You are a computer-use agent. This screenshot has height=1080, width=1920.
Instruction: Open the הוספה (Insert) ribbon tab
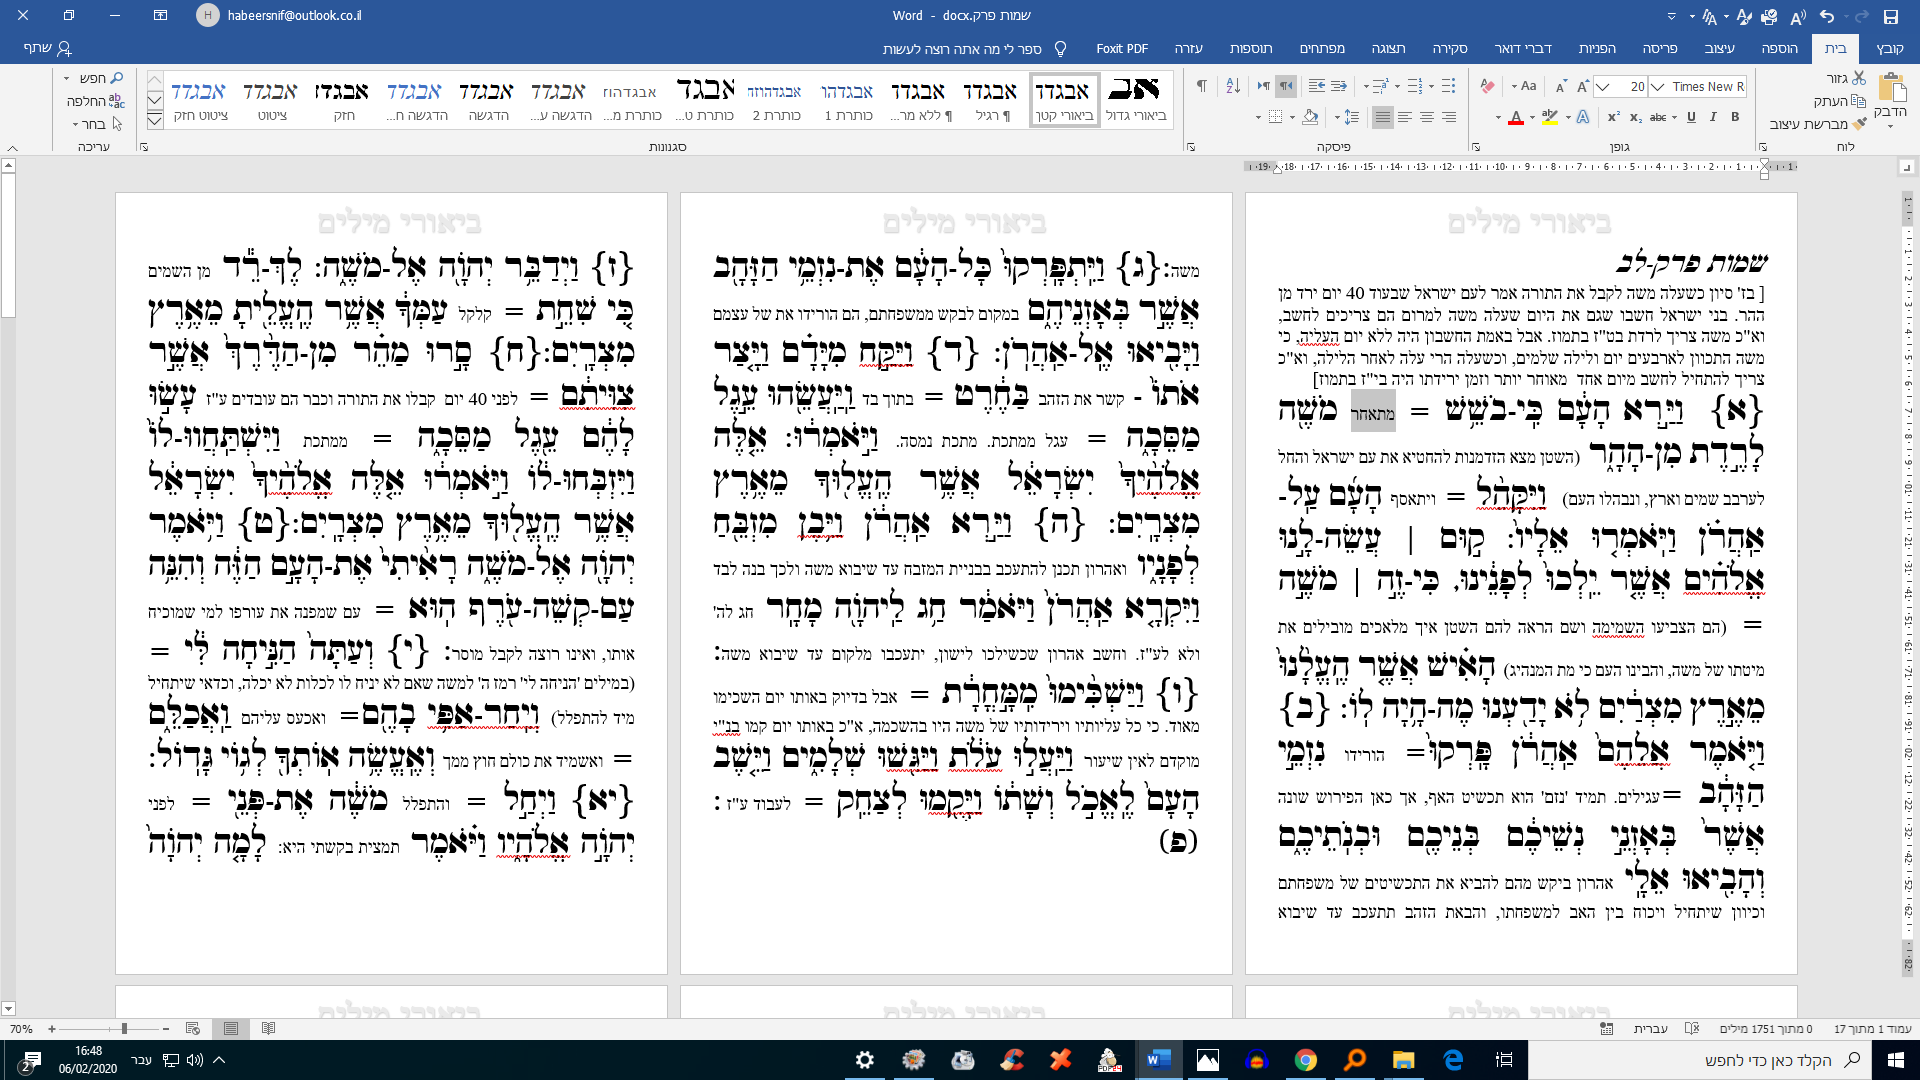click(1779, 48)
